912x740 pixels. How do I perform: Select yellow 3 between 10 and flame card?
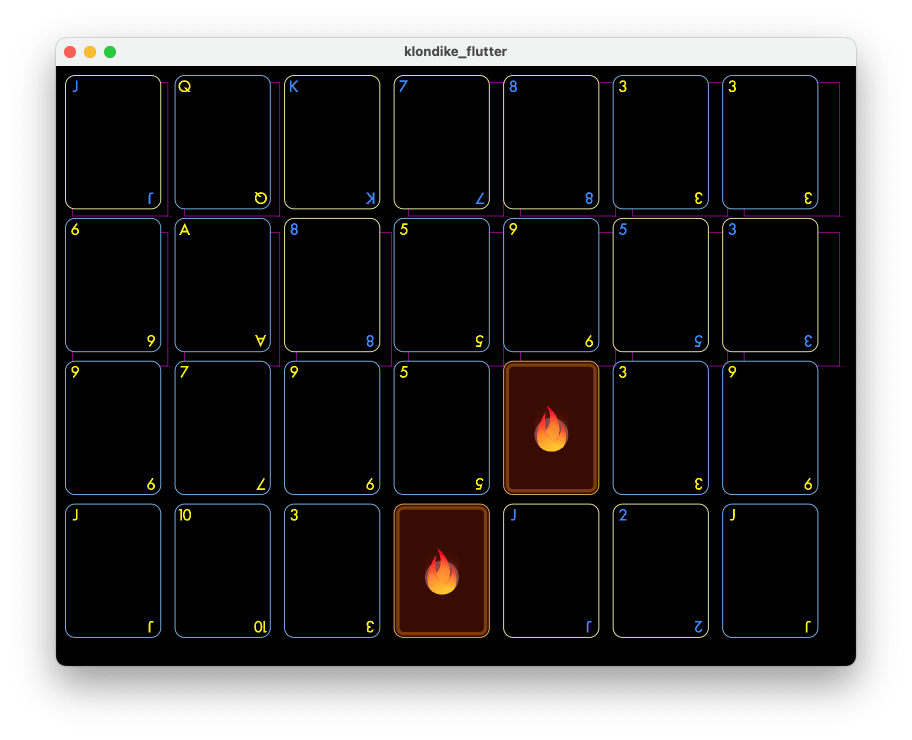point(332,571)
